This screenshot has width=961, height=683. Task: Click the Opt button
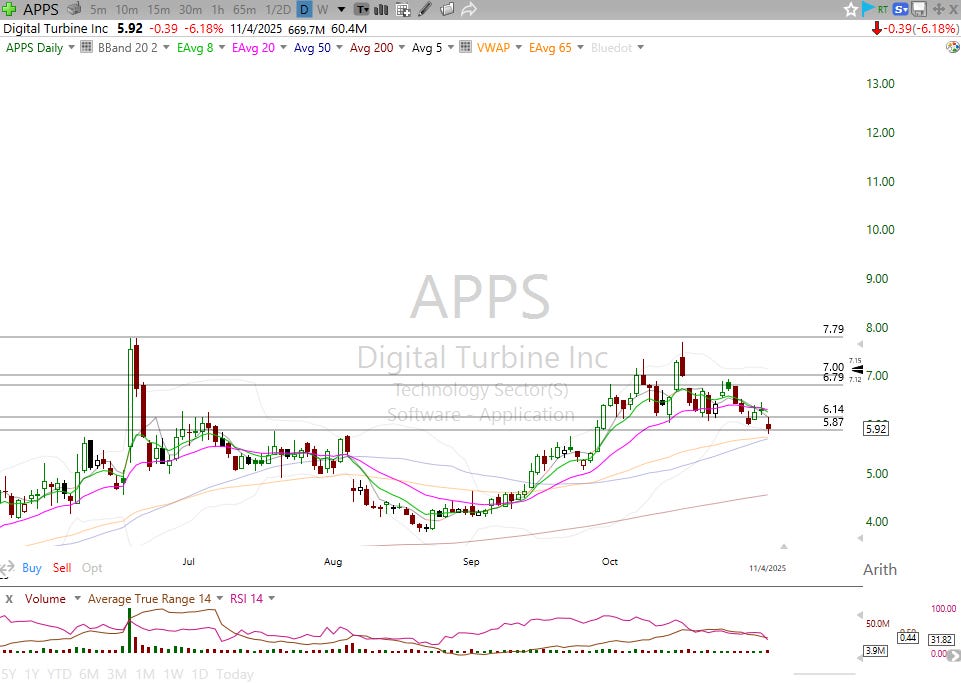(92, 568)
